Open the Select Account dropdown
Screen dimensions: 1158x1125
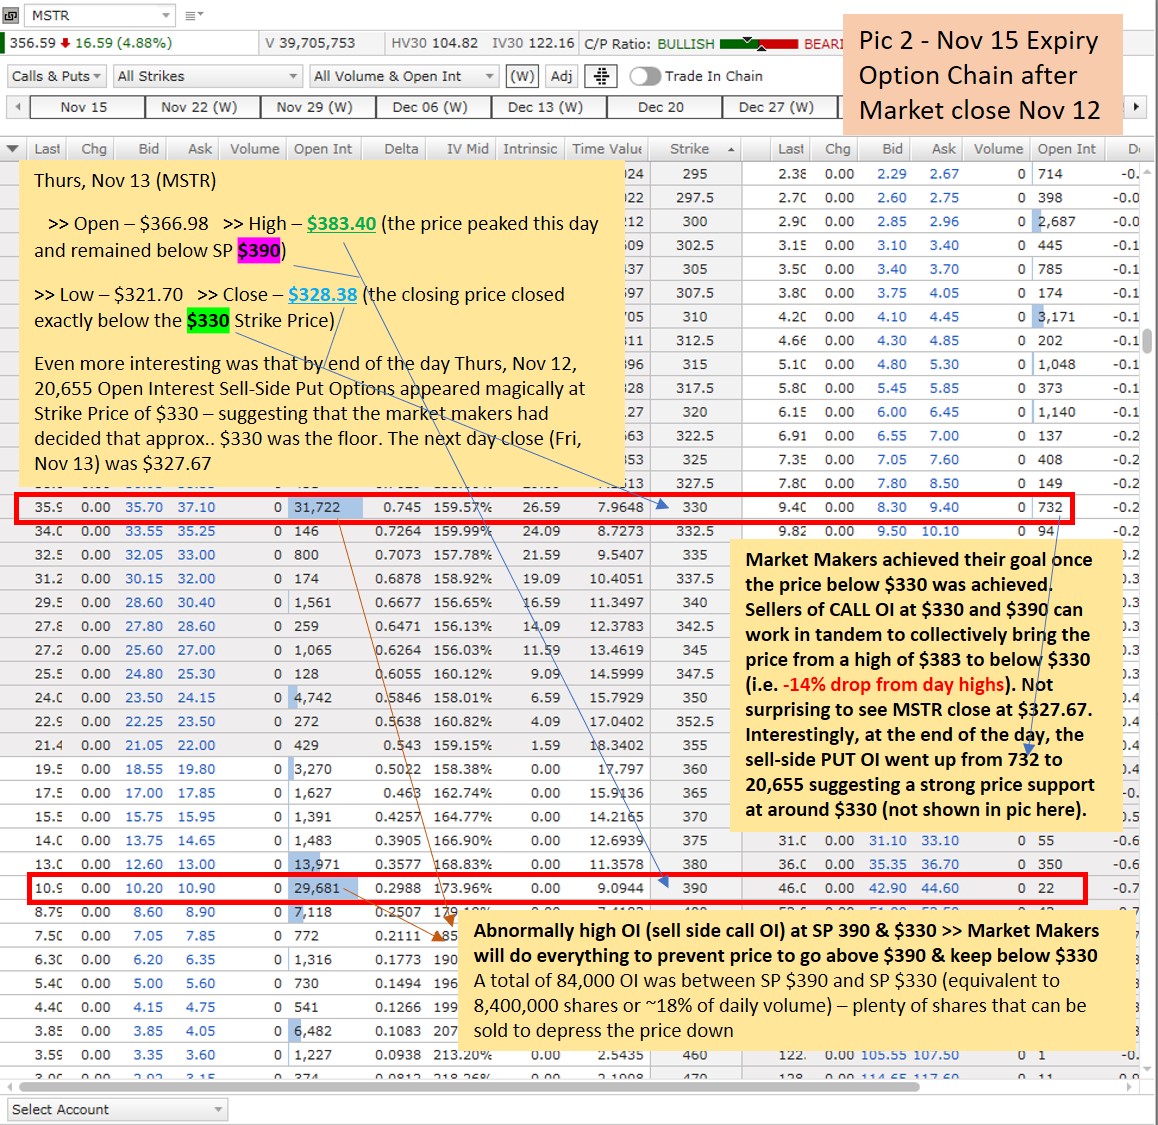[x=117, y=1109]
